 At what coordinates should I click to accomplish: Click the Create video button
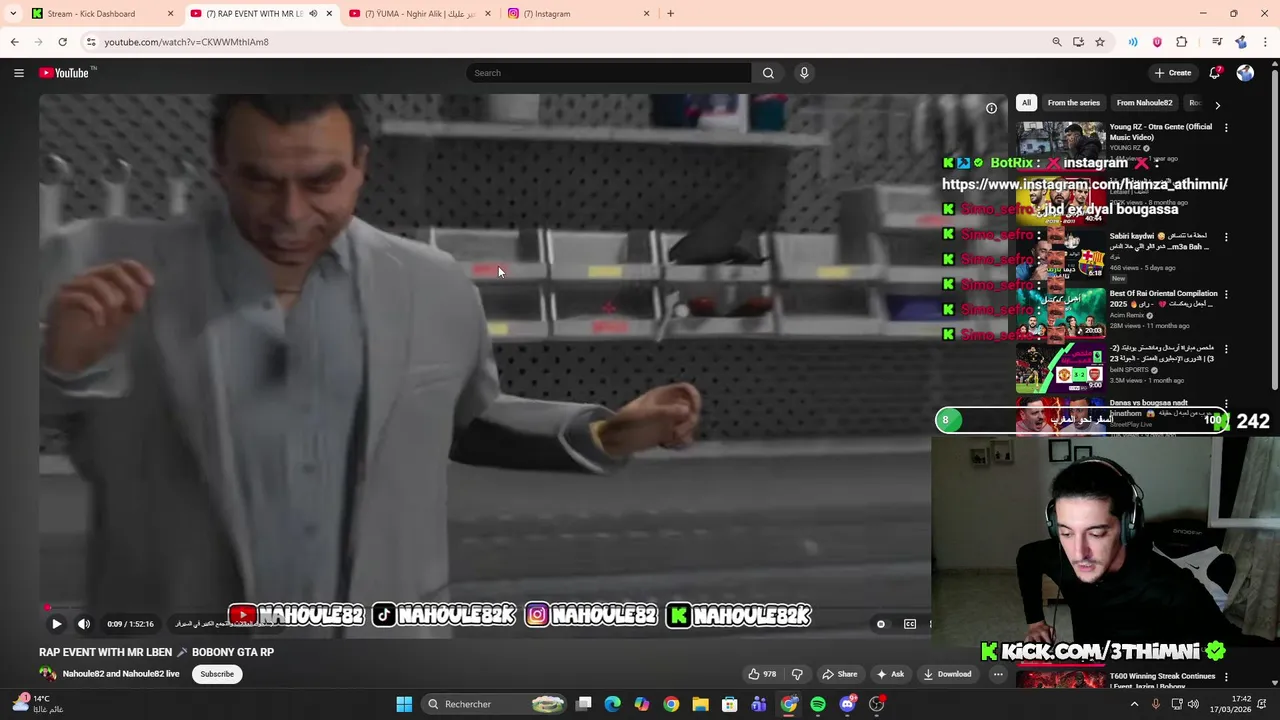[x=1173, y=73]
